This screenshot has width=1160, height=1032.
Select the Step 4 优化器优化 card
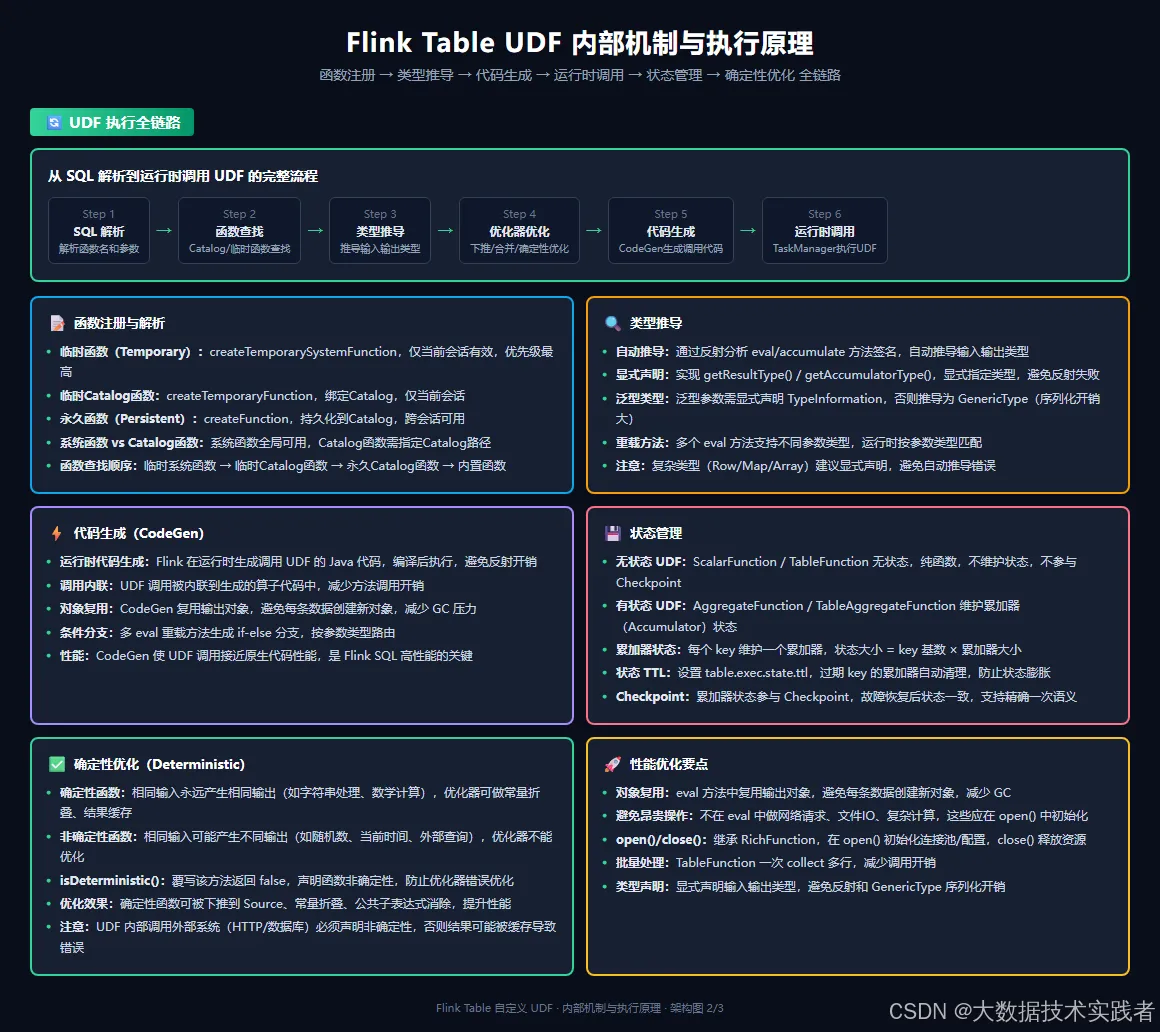click(x=519, y=230)
